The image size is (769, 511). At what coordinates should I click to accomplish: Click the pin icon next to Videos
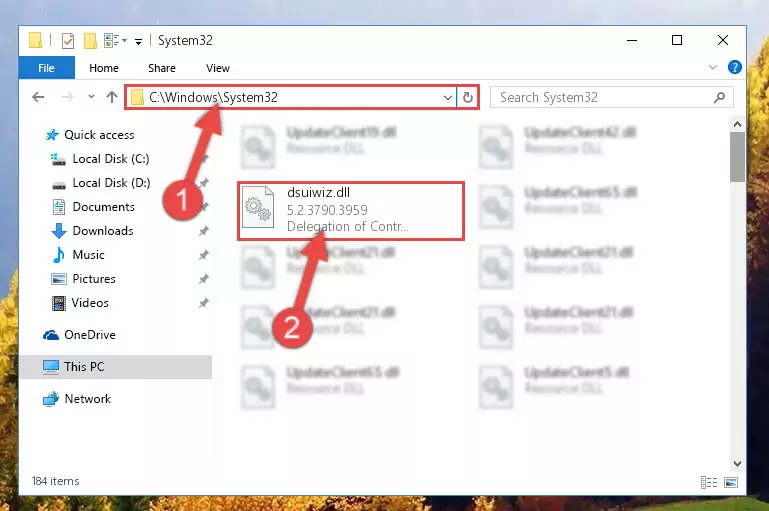click(x=204, y=303)
